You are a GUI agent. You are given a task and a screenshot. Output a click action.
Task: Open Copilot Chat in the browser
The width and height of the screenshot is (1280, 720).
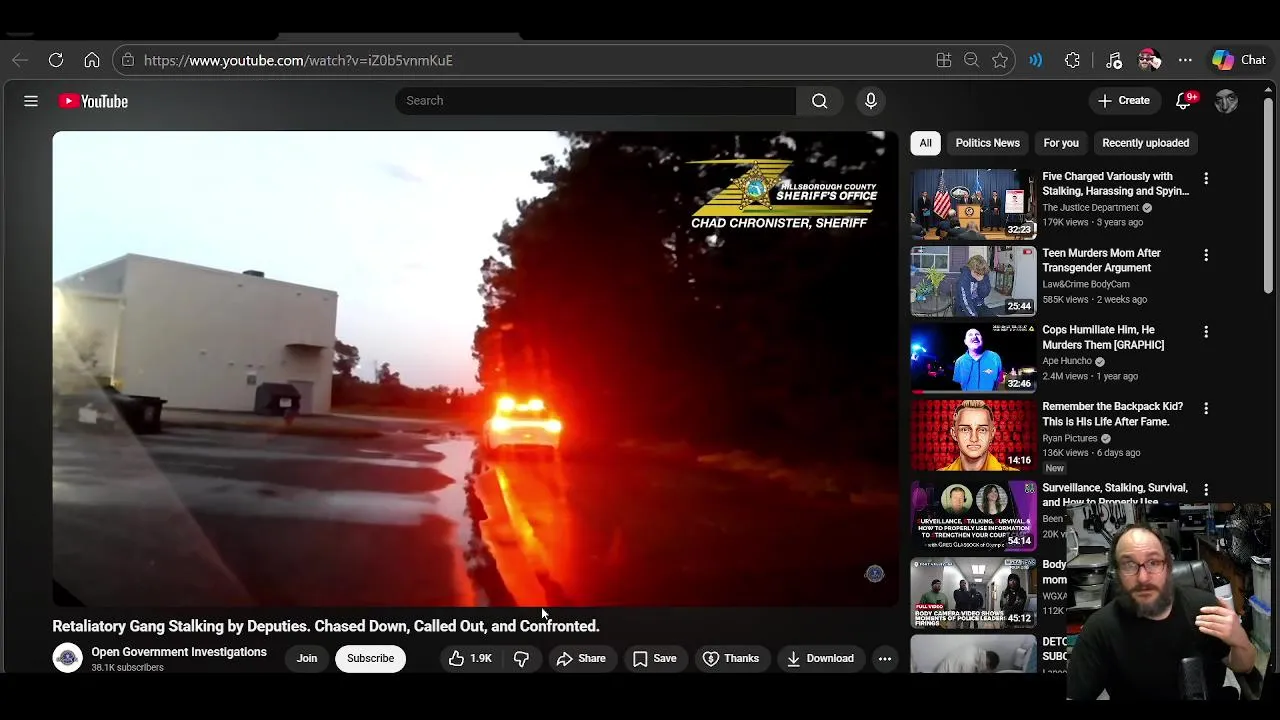pyautogui.click(x=1240, y=60)
